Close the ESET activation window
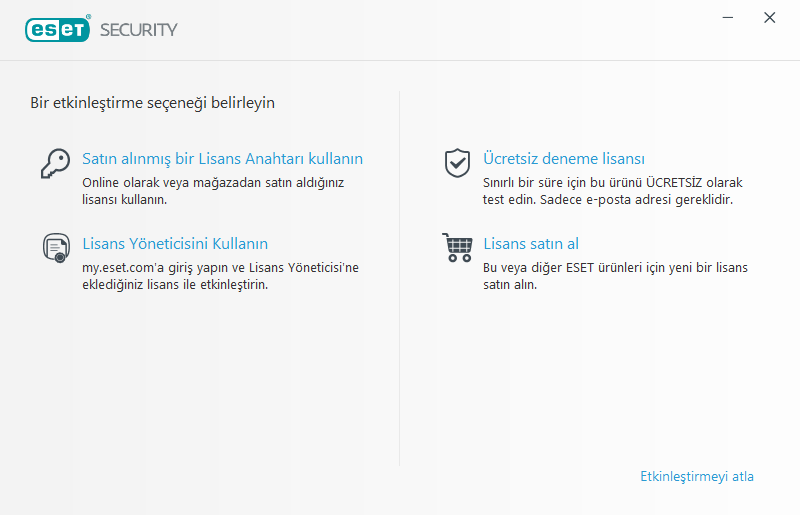This screenshot has width=800, height=515. (x=769, y=18)
